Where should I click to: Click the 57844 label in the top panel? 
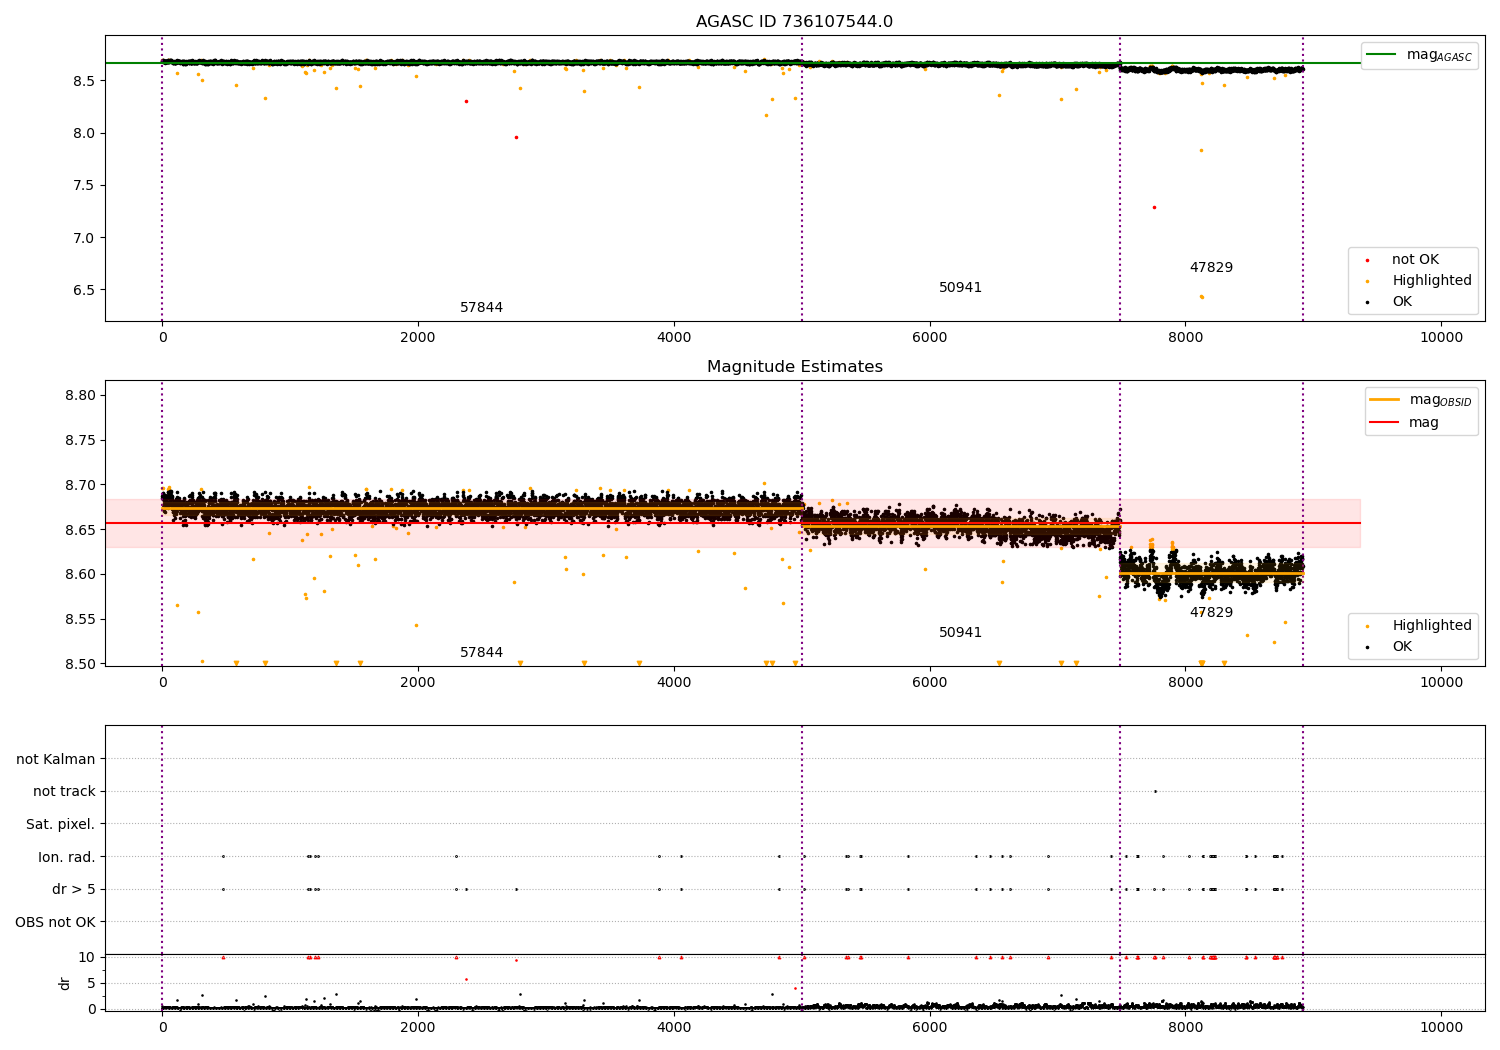click(x=481, y=308)
